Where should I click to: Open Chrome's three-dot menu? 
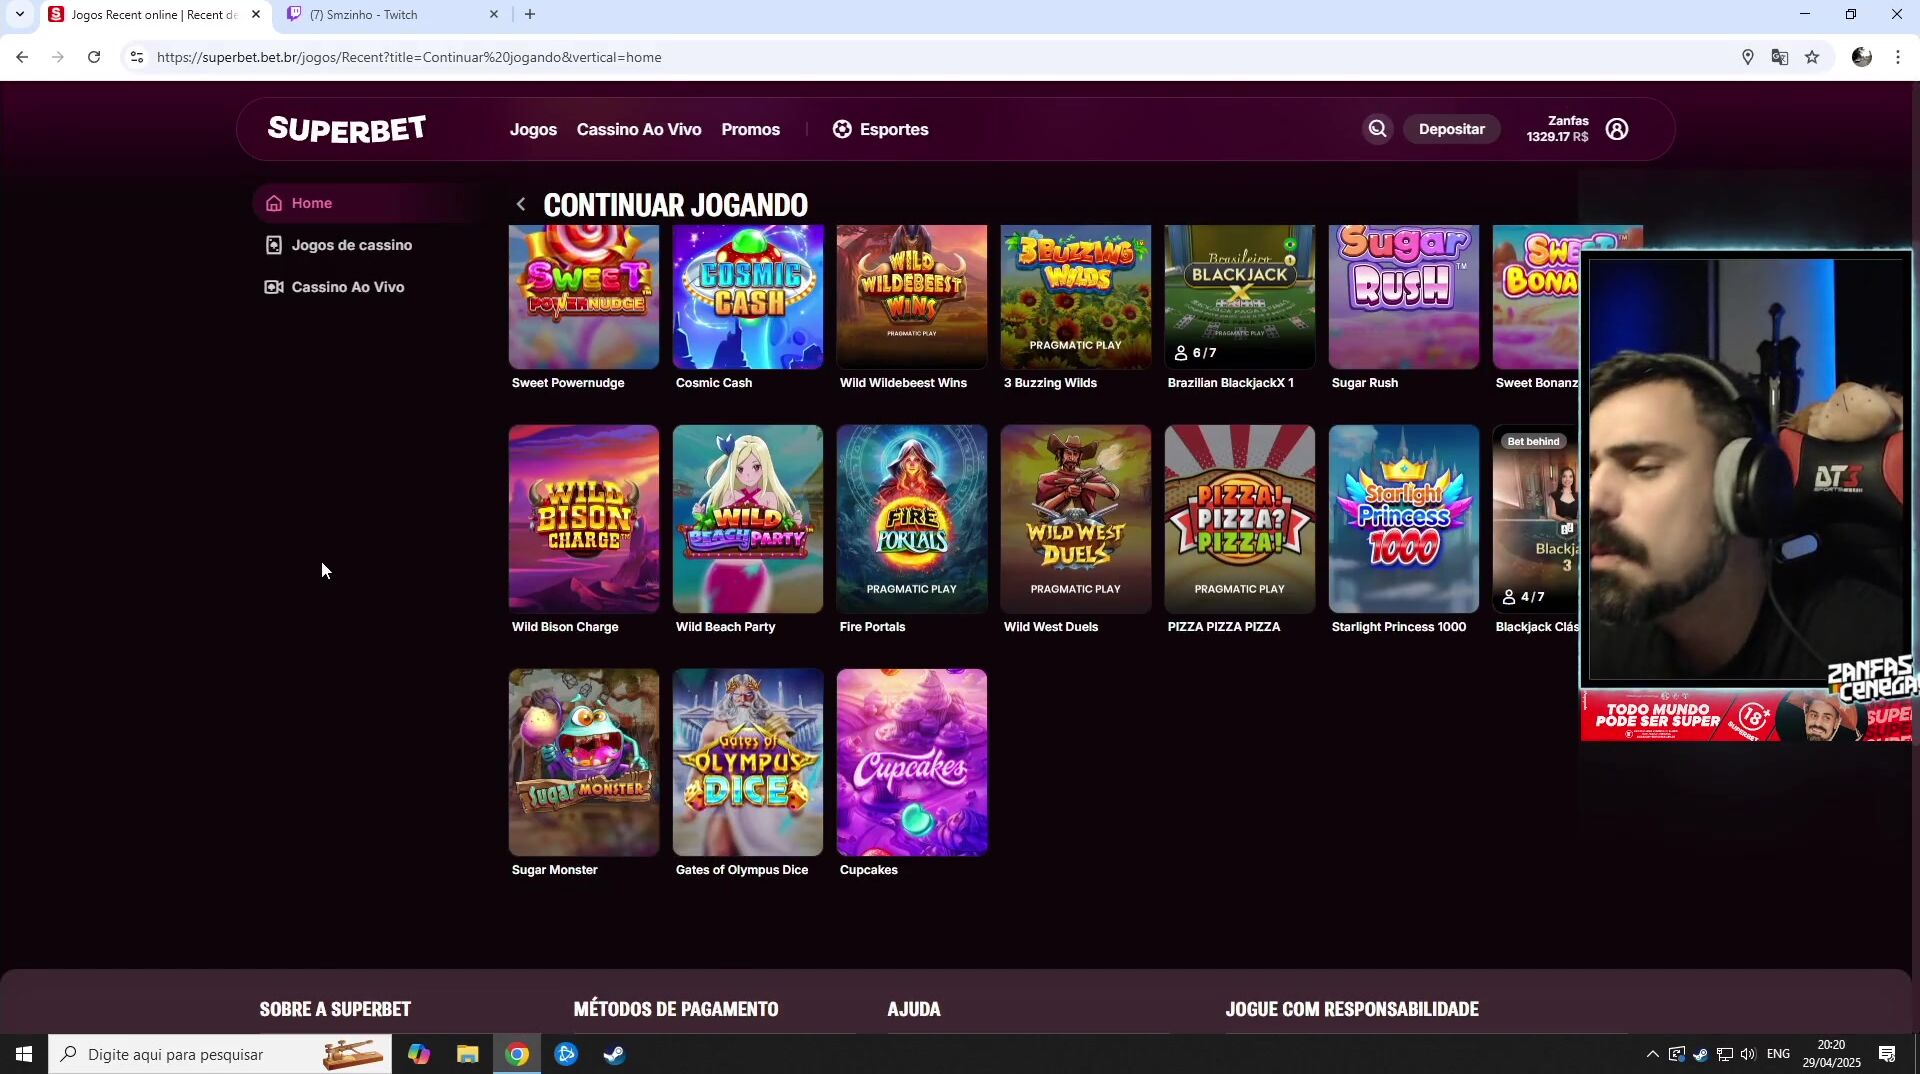(1898, 57)
